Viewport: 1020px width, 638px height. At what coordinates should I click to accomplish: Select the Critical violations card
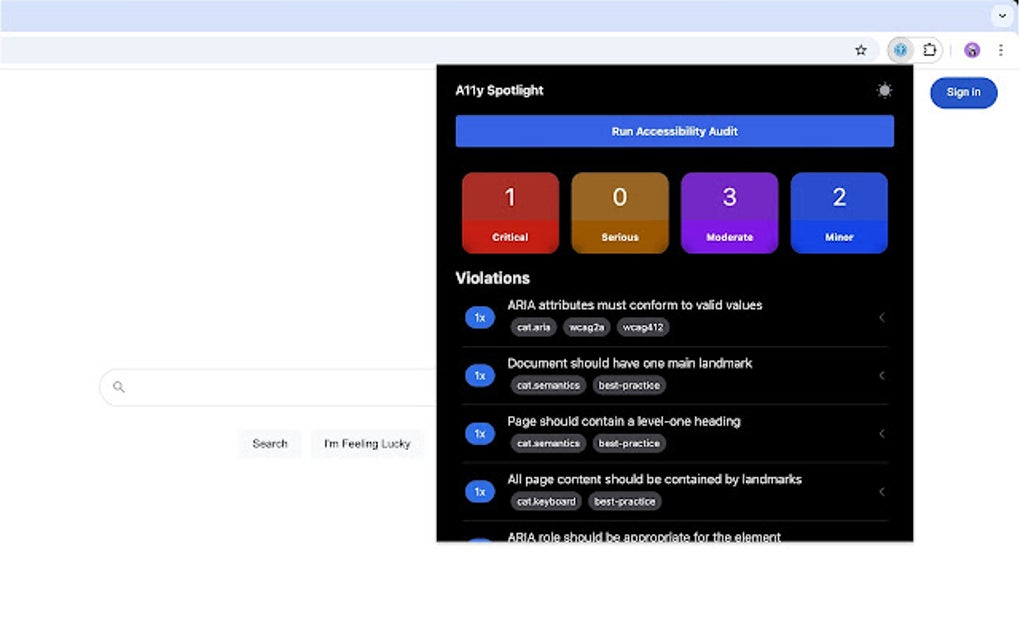[x=510, y=213]
